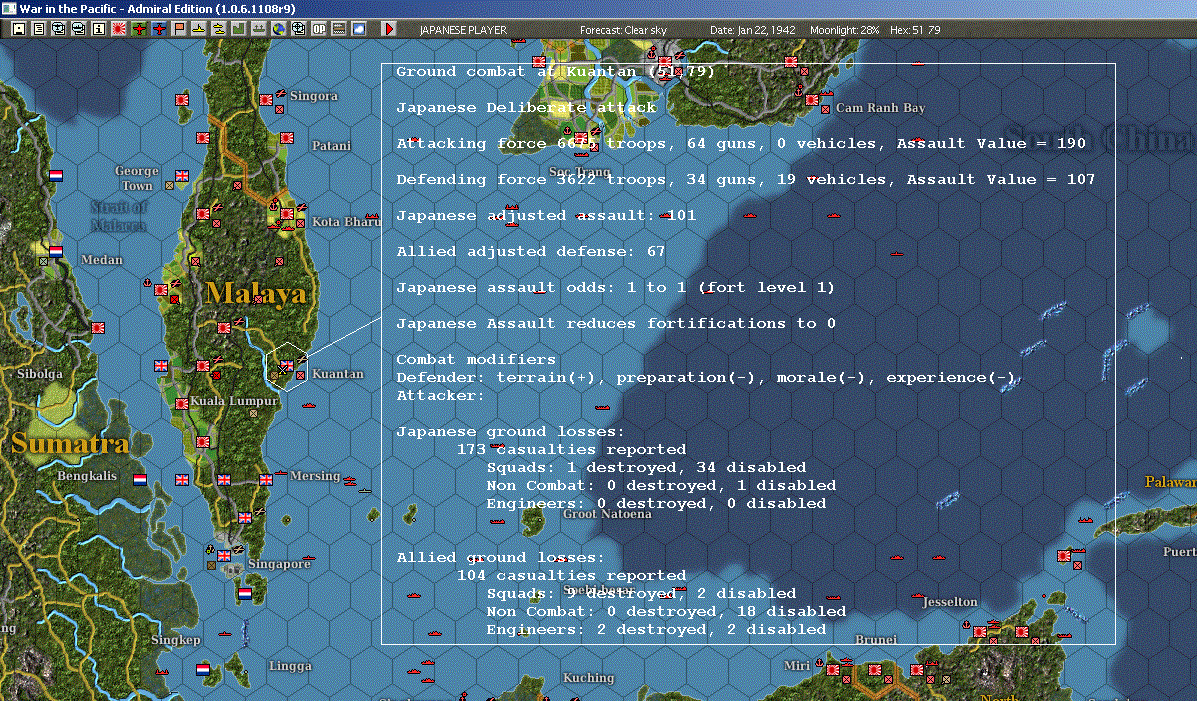Click the '104 casualties reported' line
This screenshot has width=1197, height=701.
pyautogui.click(x=571, y=575)
